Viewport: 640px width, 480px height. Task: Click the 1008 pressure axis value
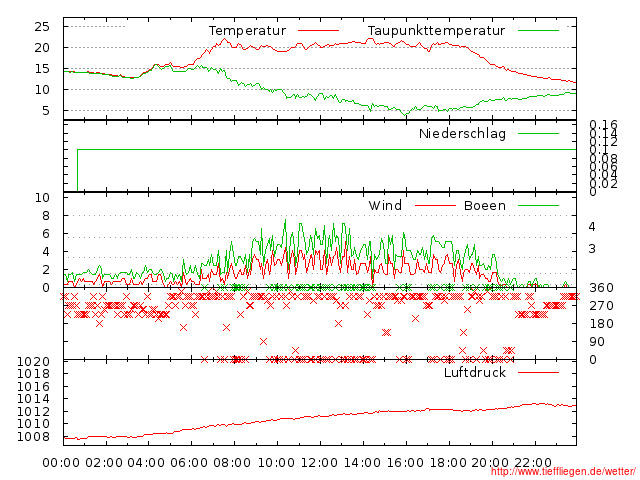33,437
